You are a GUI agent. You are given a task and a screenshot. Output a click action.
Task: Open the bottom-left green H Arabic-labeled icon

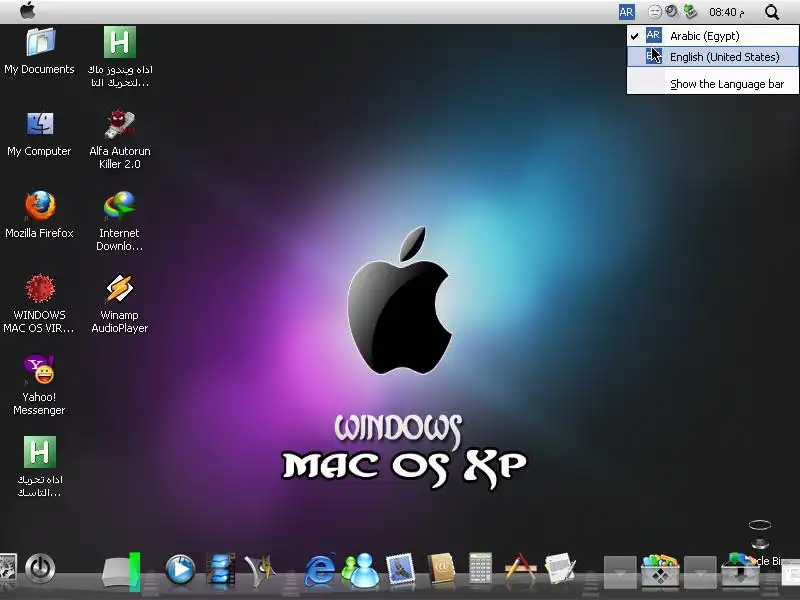(39, 467)
